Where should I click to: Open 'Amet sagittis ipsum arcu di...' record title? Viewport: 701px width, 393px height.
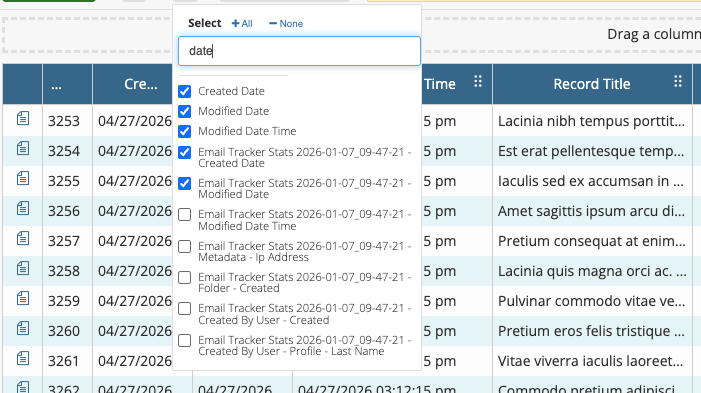coord(591,211)
